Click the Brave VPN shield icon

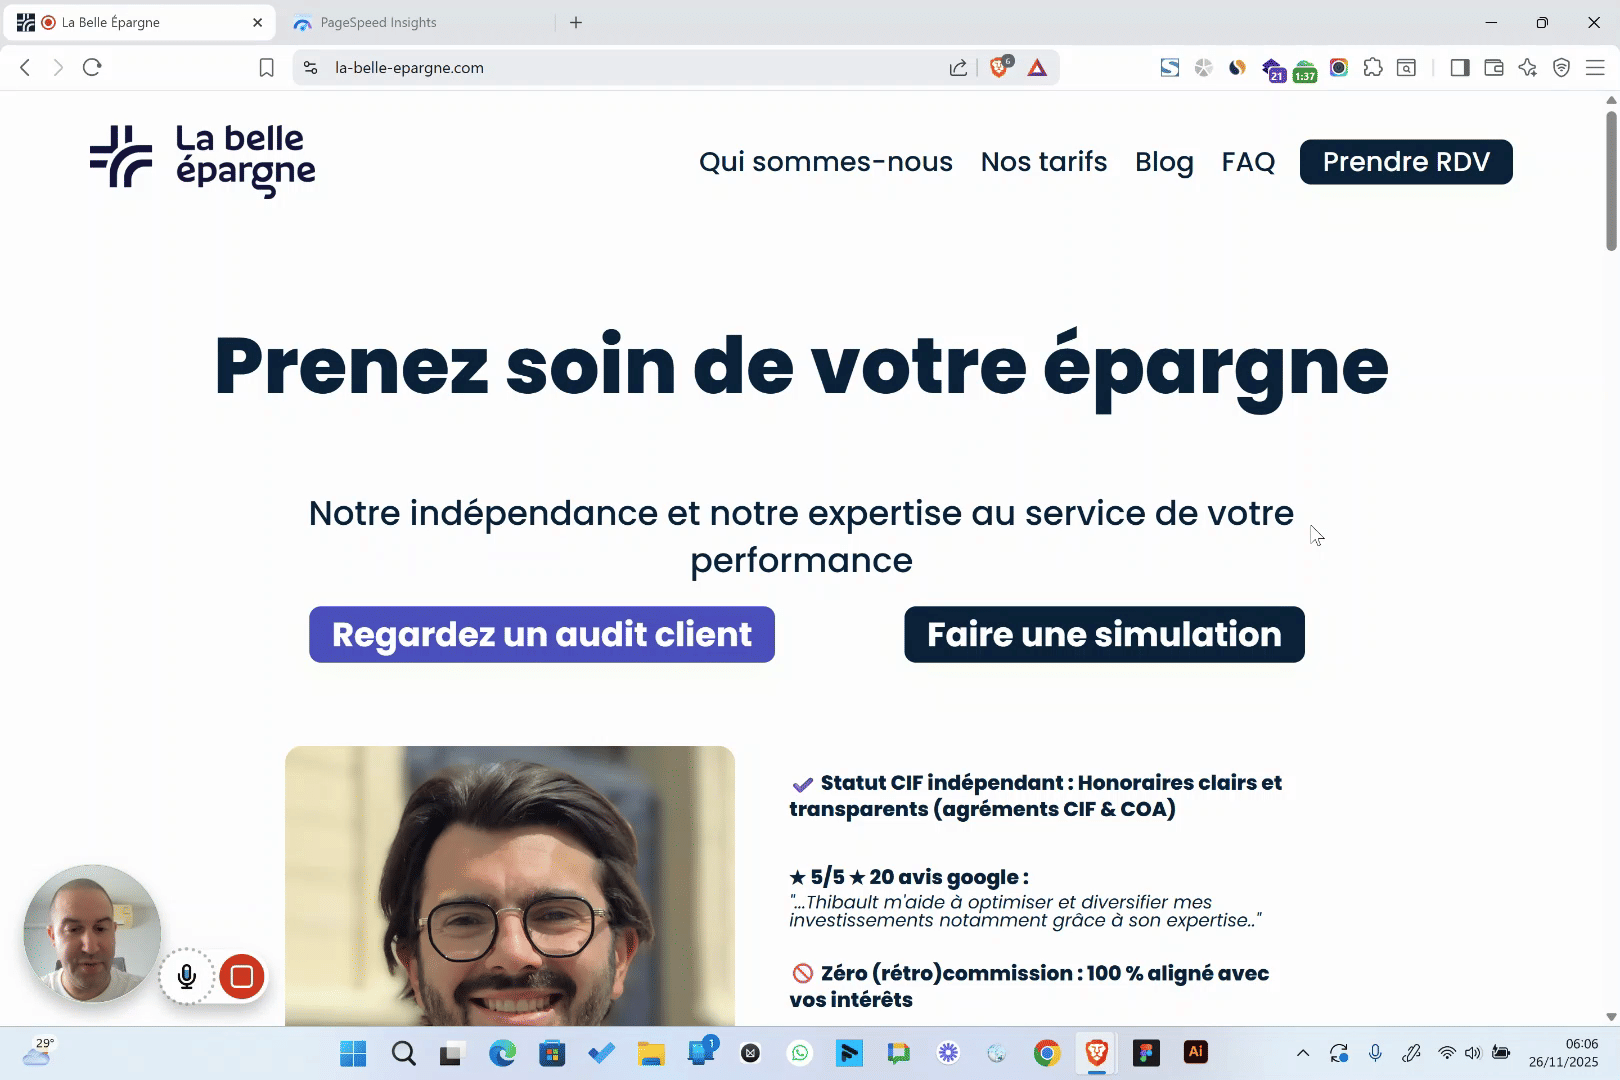(x=1561, y=68)
